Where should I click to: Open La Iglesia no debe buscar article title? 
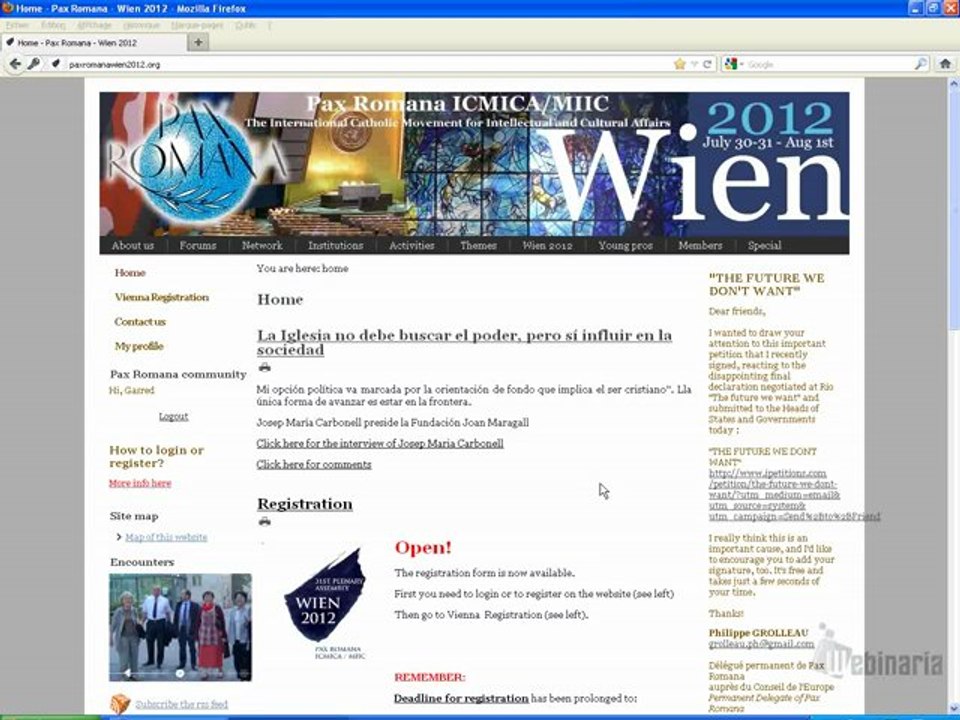(x=464, y=342)
